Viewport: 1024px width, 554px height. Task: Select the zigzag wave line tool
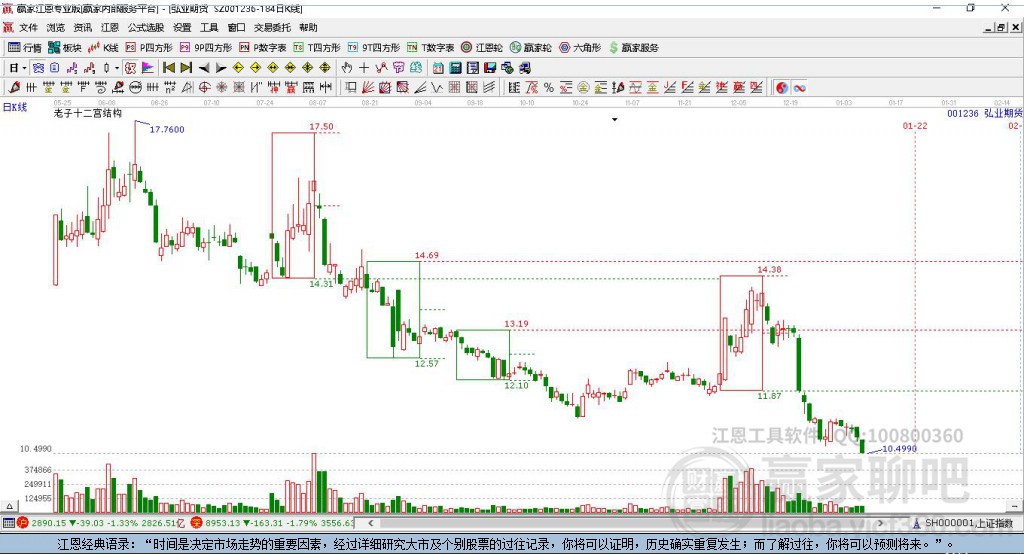tap(437, 88)
